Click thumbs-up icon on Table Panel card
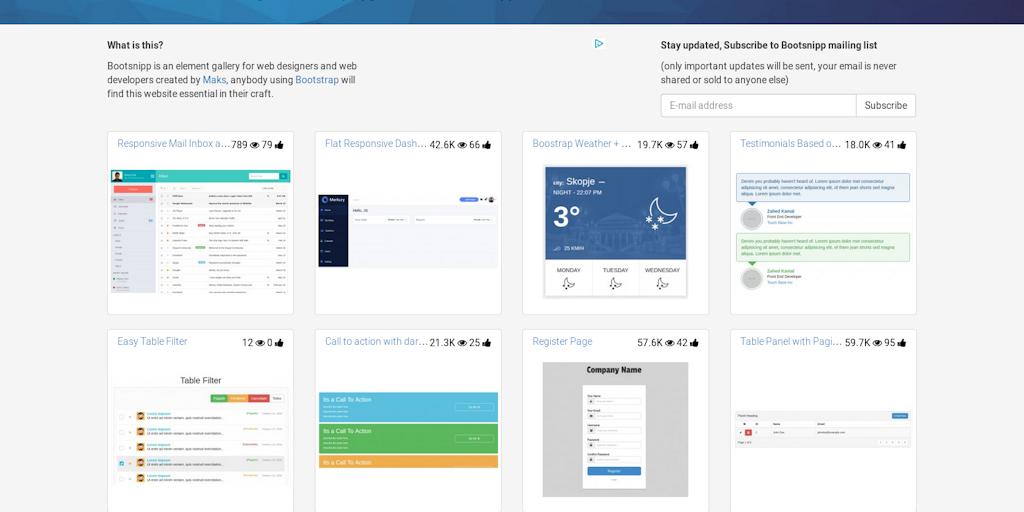The height and width of the screenshot is (512, 1024). pyautogui.click(x=902, y=343)
